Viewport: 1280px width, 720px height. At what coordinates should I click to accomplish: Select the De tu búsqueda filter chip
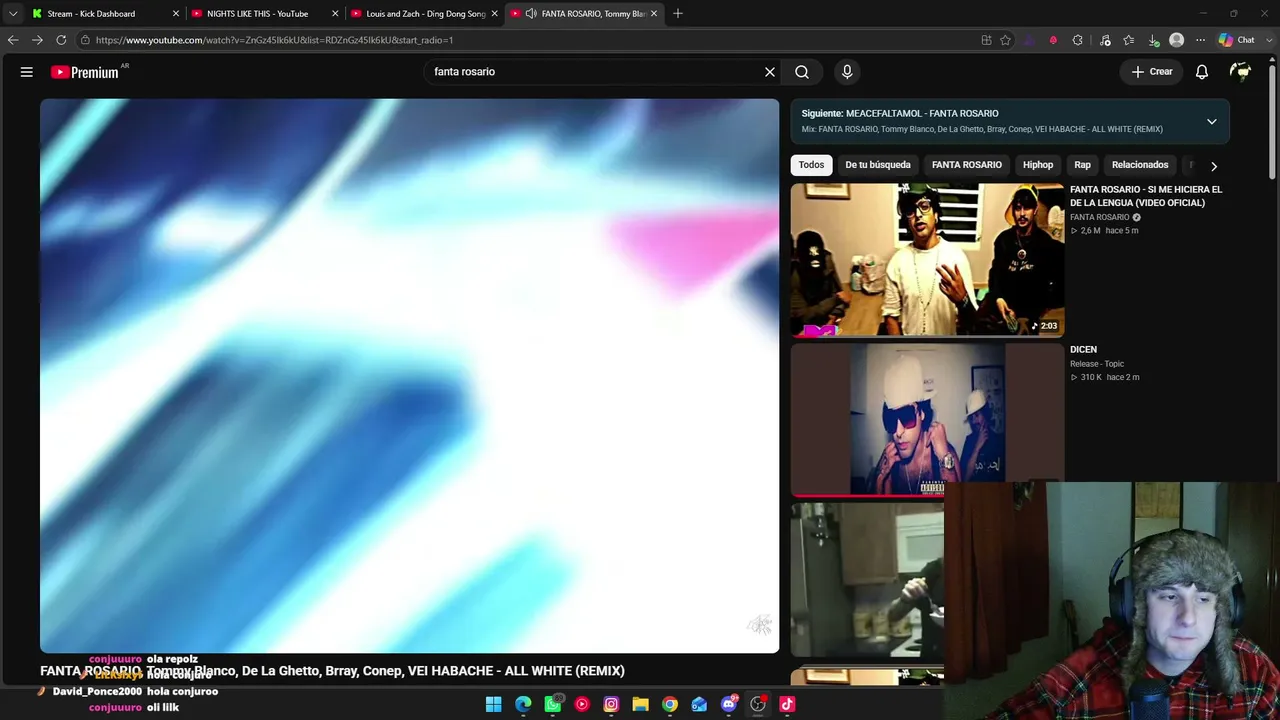878,165
